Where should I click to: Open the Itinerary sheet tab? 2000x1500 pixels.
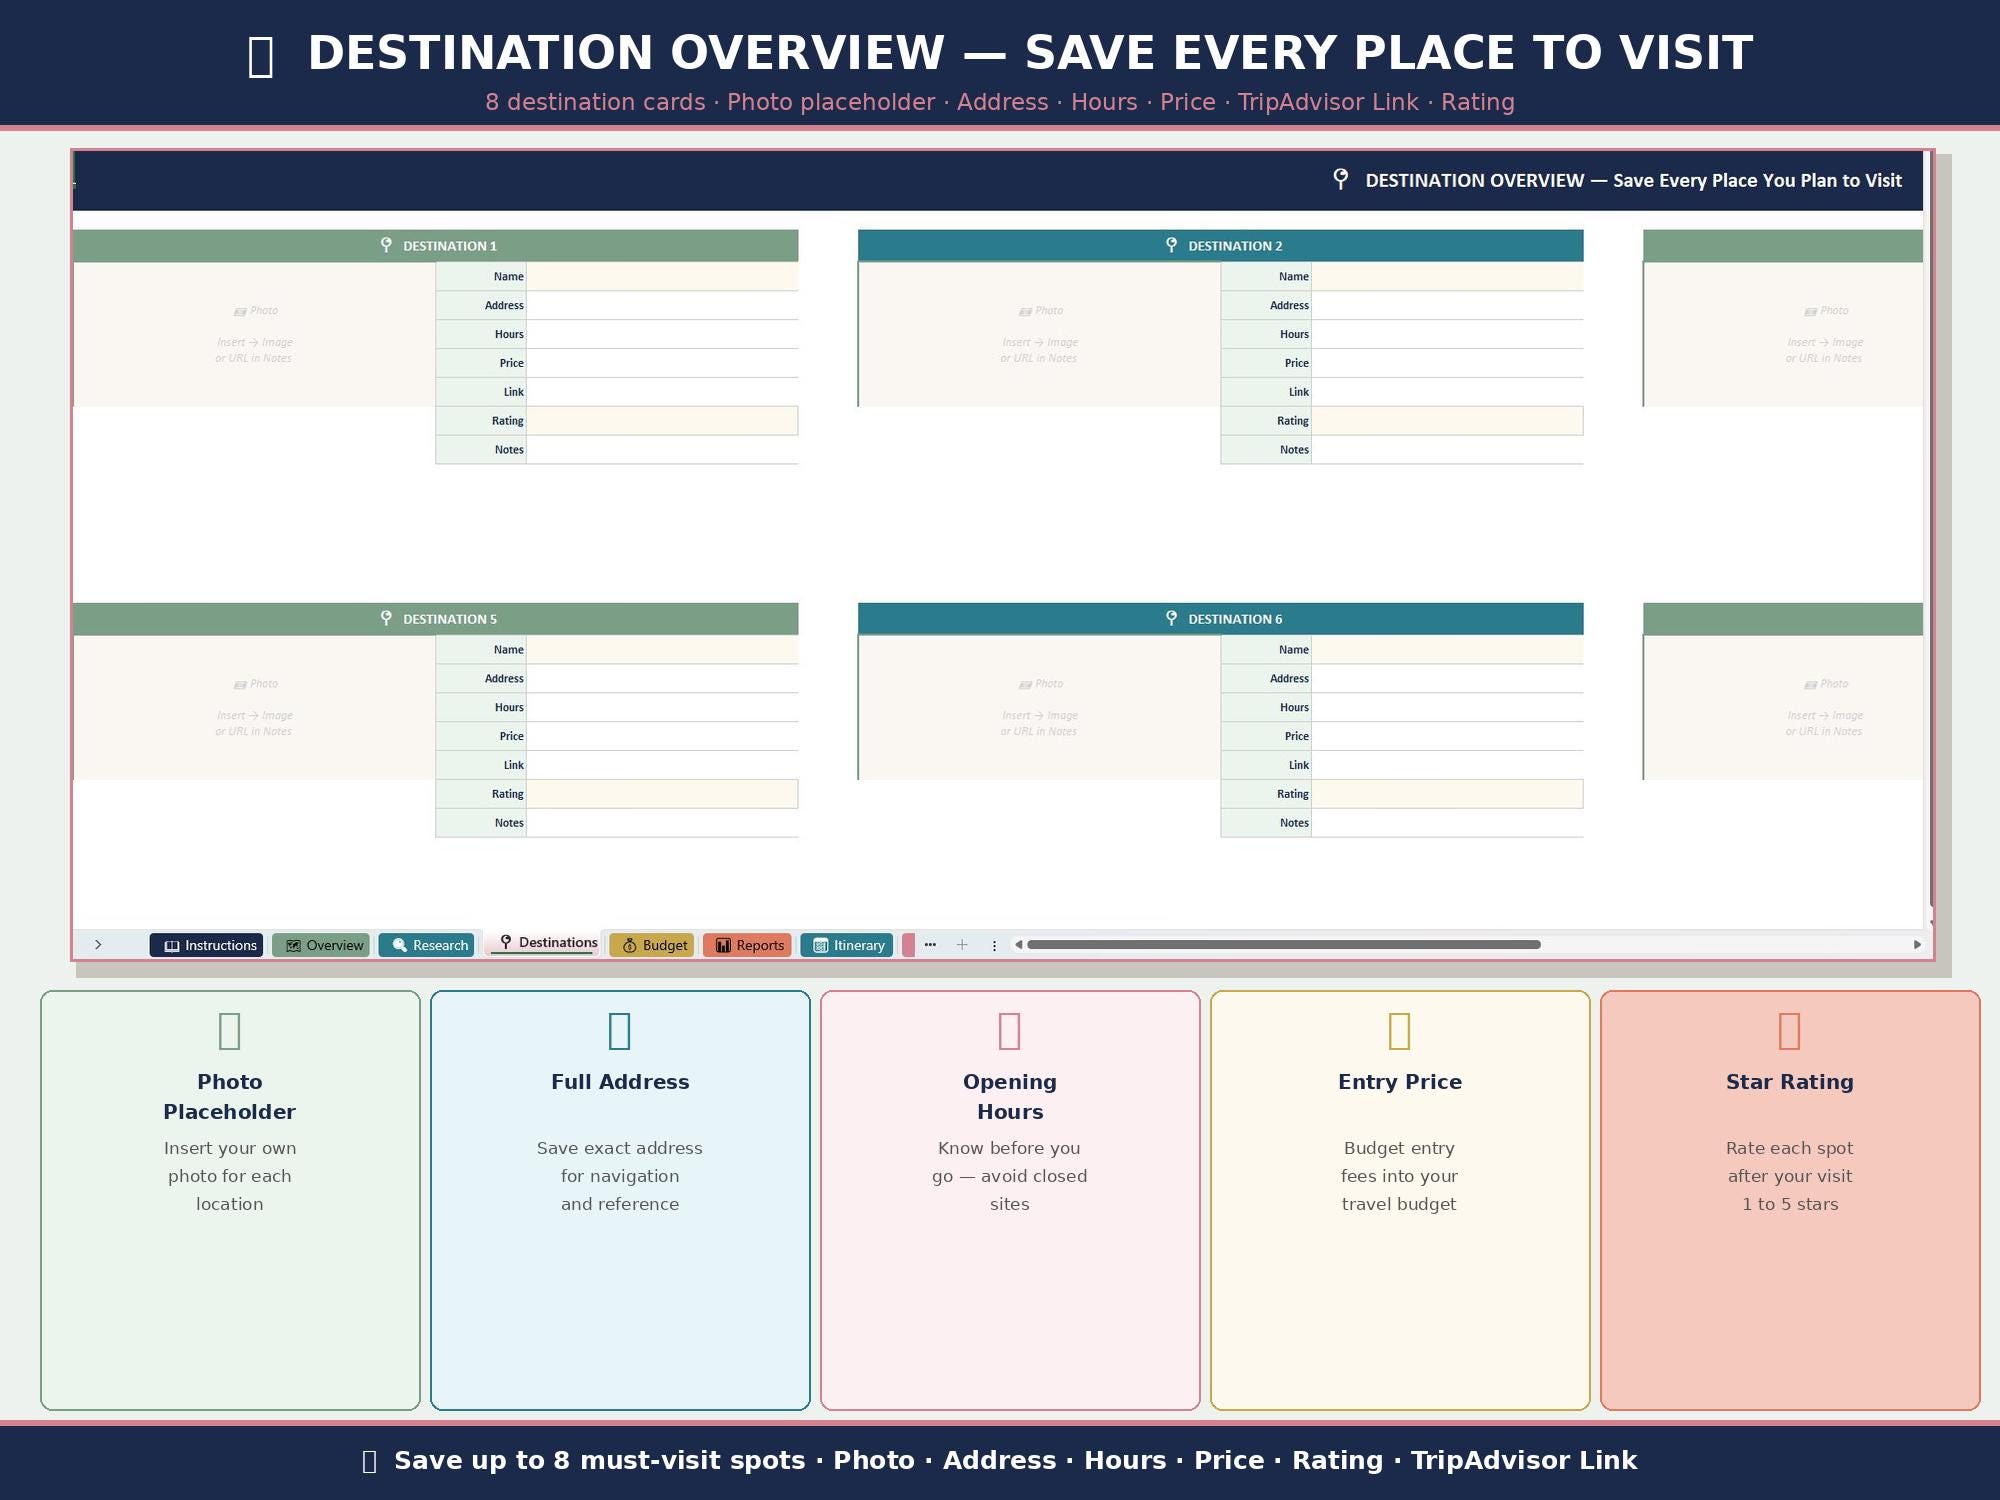pos(847,945)
